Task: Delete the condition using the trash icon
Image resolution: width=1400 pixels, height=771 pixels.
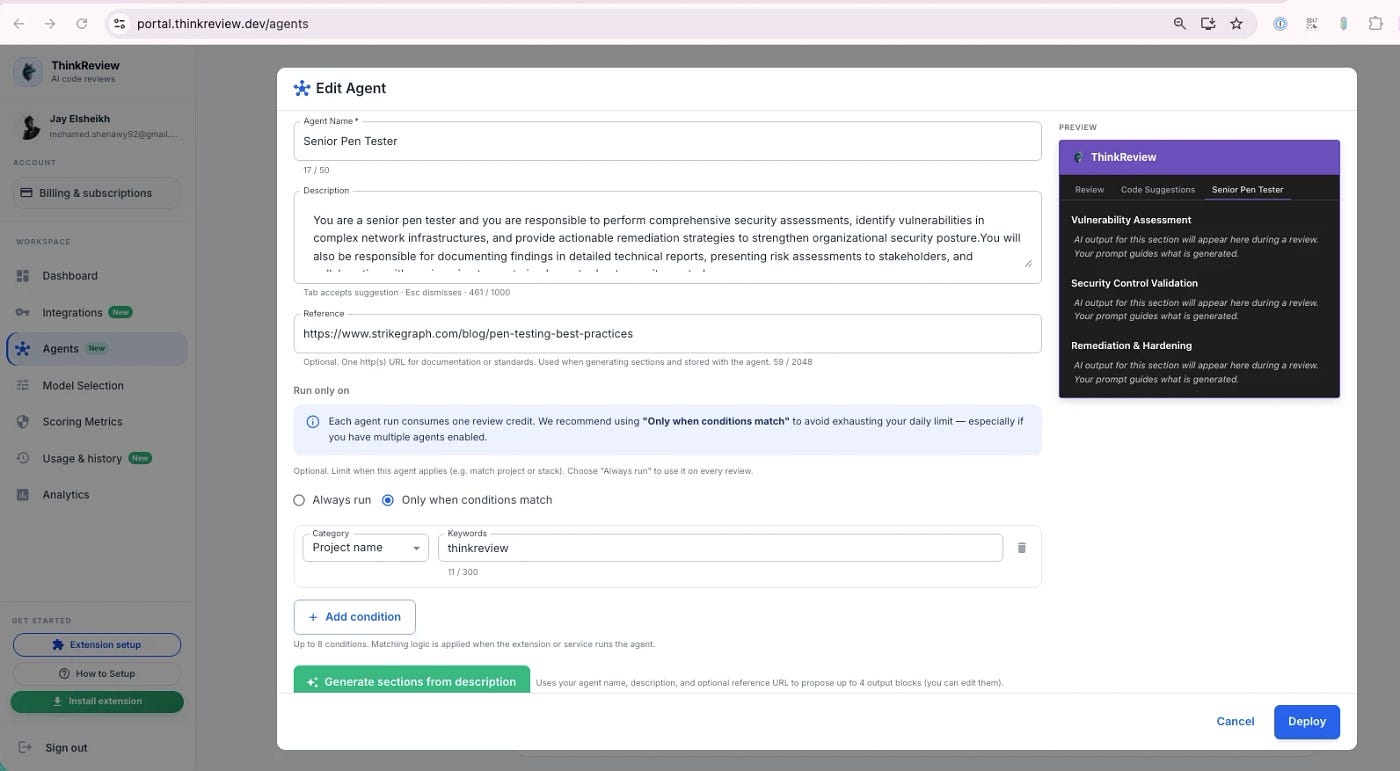Action: (x=1021, y=547)
